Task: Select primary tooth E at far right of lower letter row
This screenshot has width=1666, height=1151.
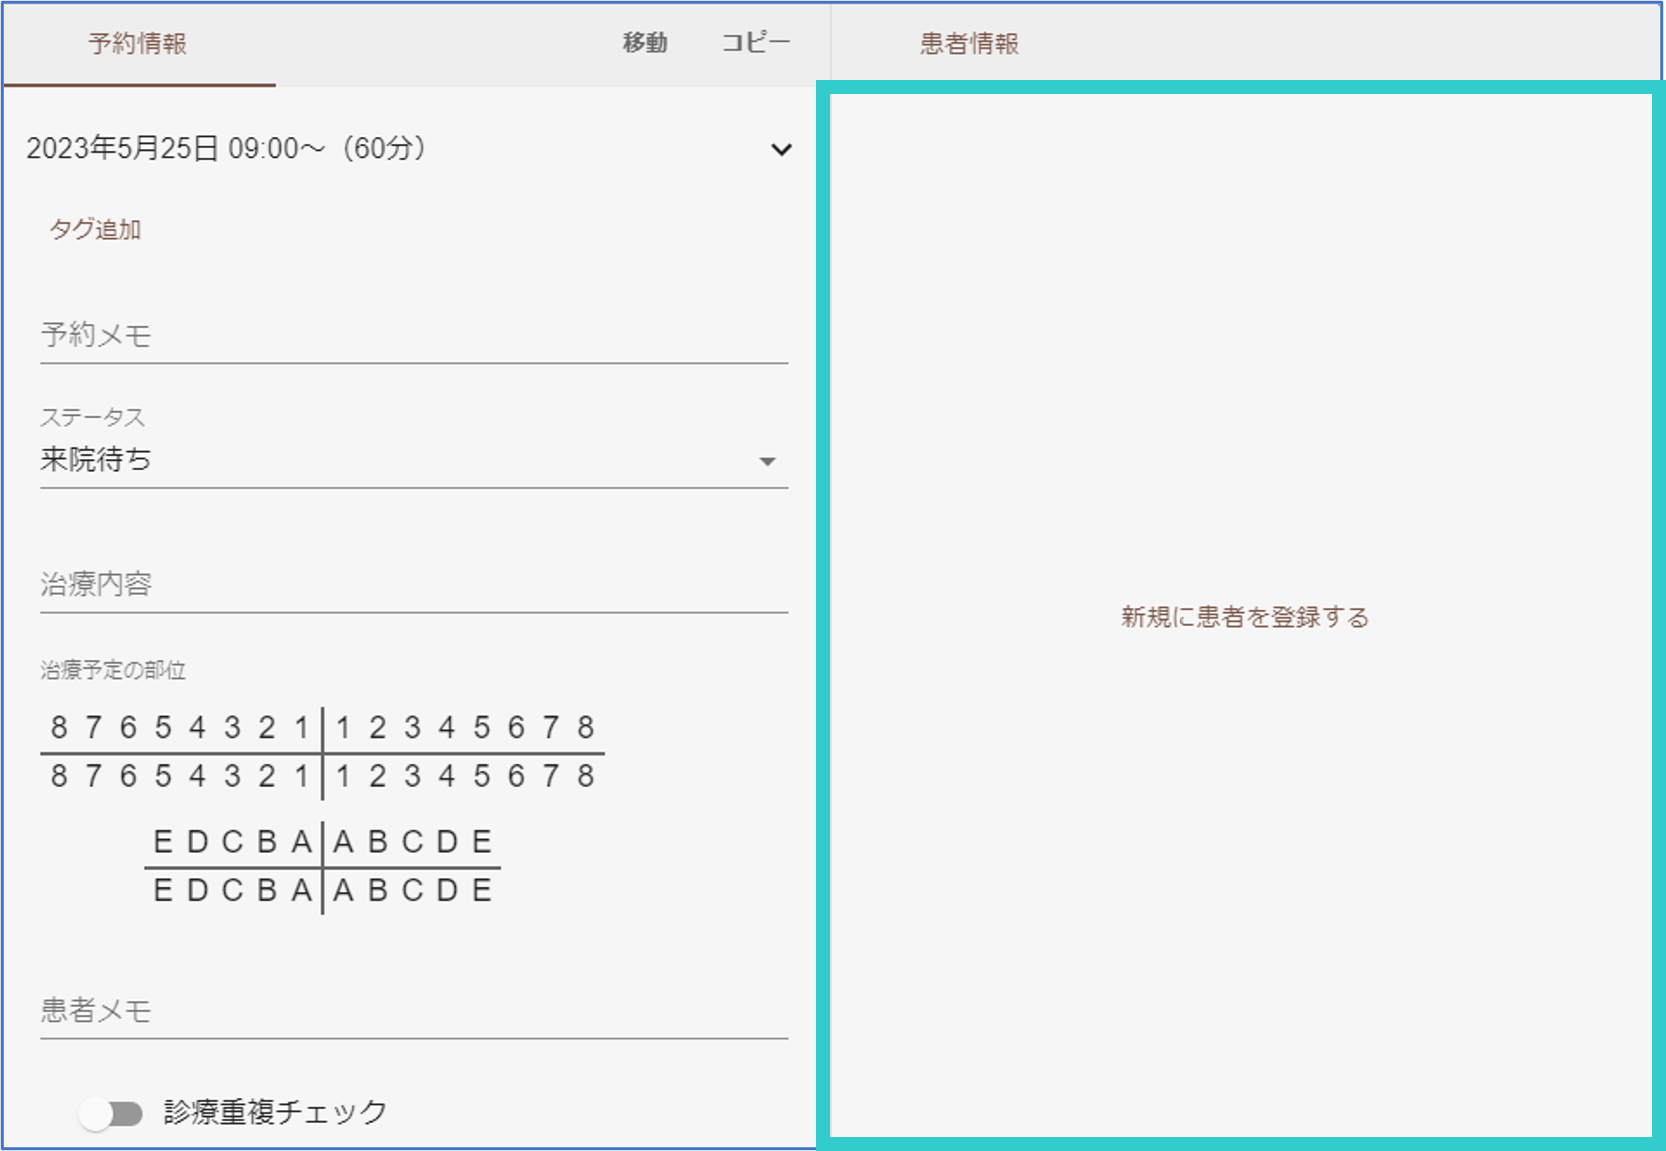Action: click(x=482, y=890)
